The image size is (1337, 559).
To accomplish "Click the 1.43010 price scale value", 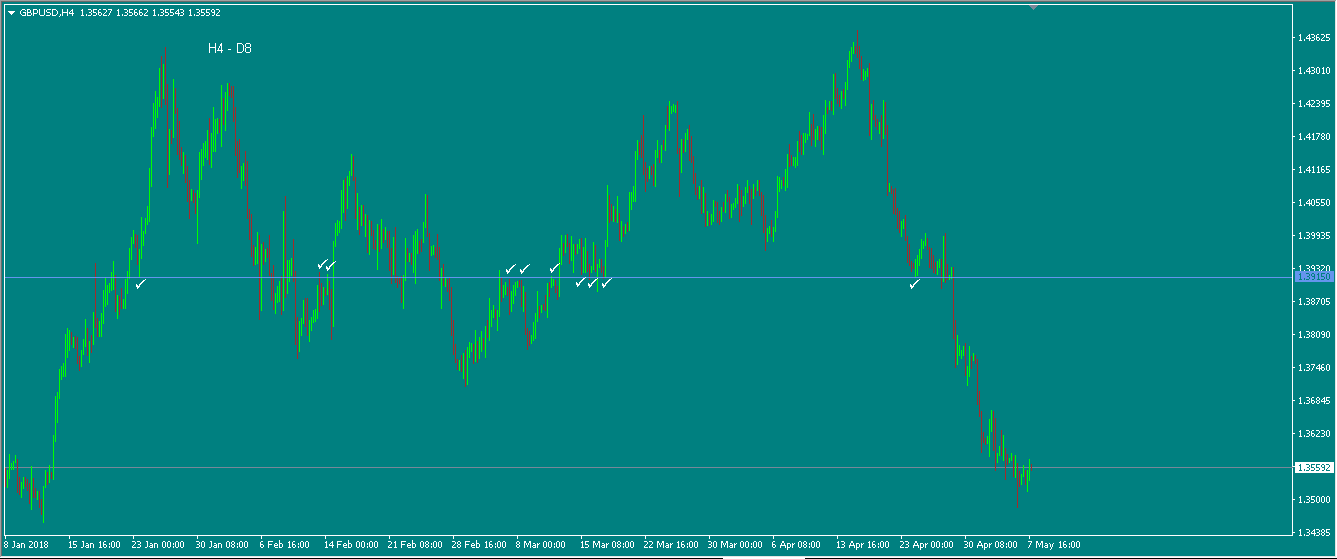I will 1313,71.
